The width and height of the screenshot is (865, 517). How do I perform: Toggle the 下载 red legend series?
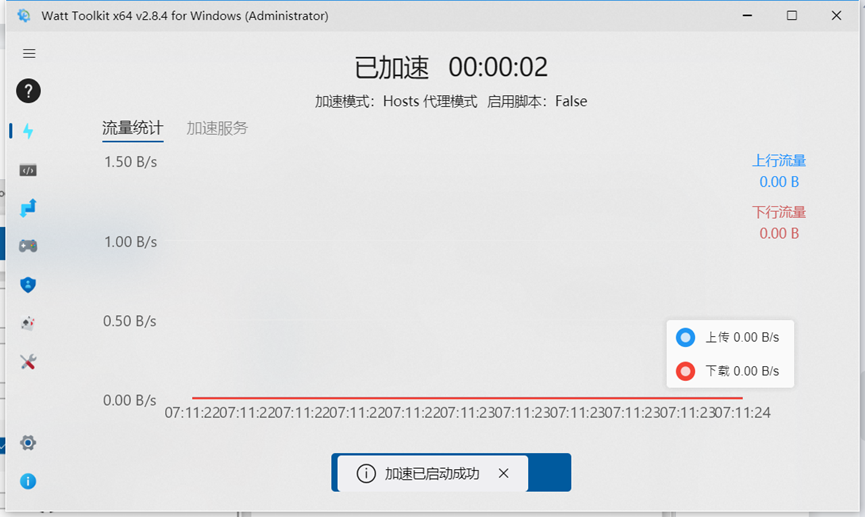pos(729,371)
